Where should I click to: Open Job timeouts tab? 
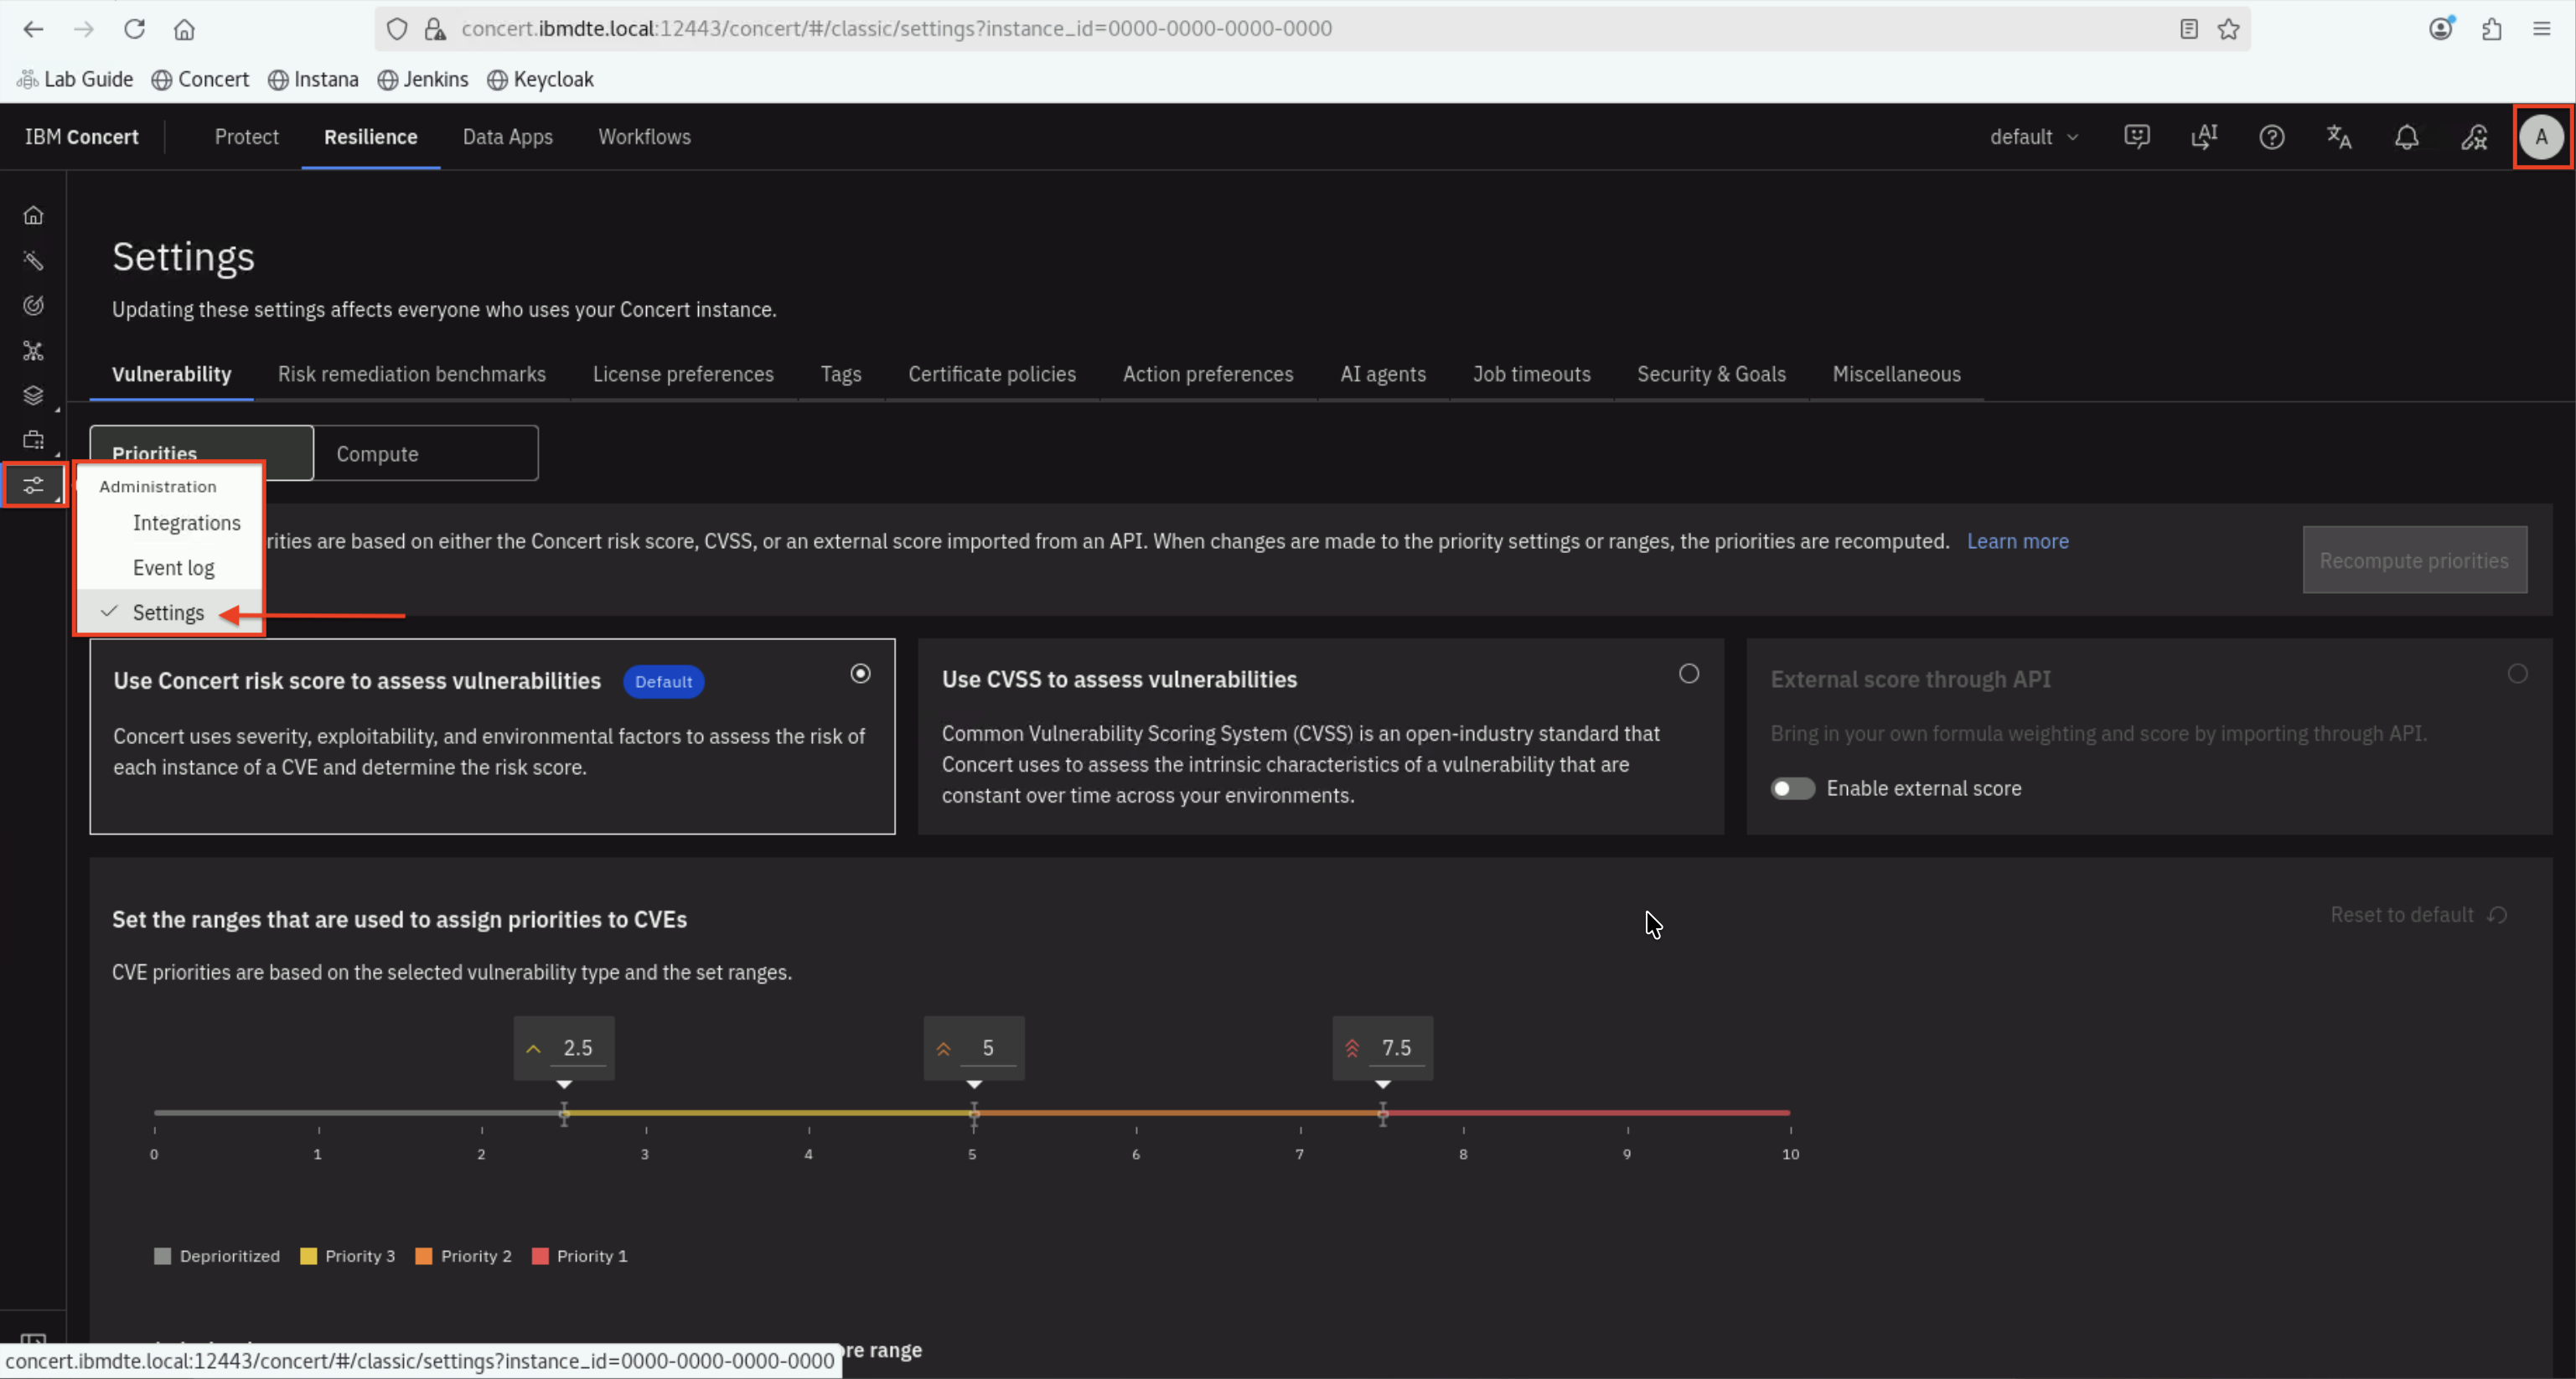[x=1531, y=374]
